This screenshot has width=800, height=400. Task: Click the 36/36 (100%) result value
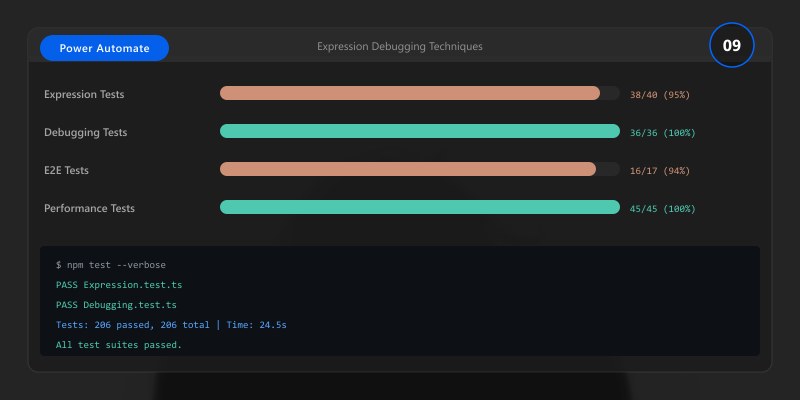(662, 133)
